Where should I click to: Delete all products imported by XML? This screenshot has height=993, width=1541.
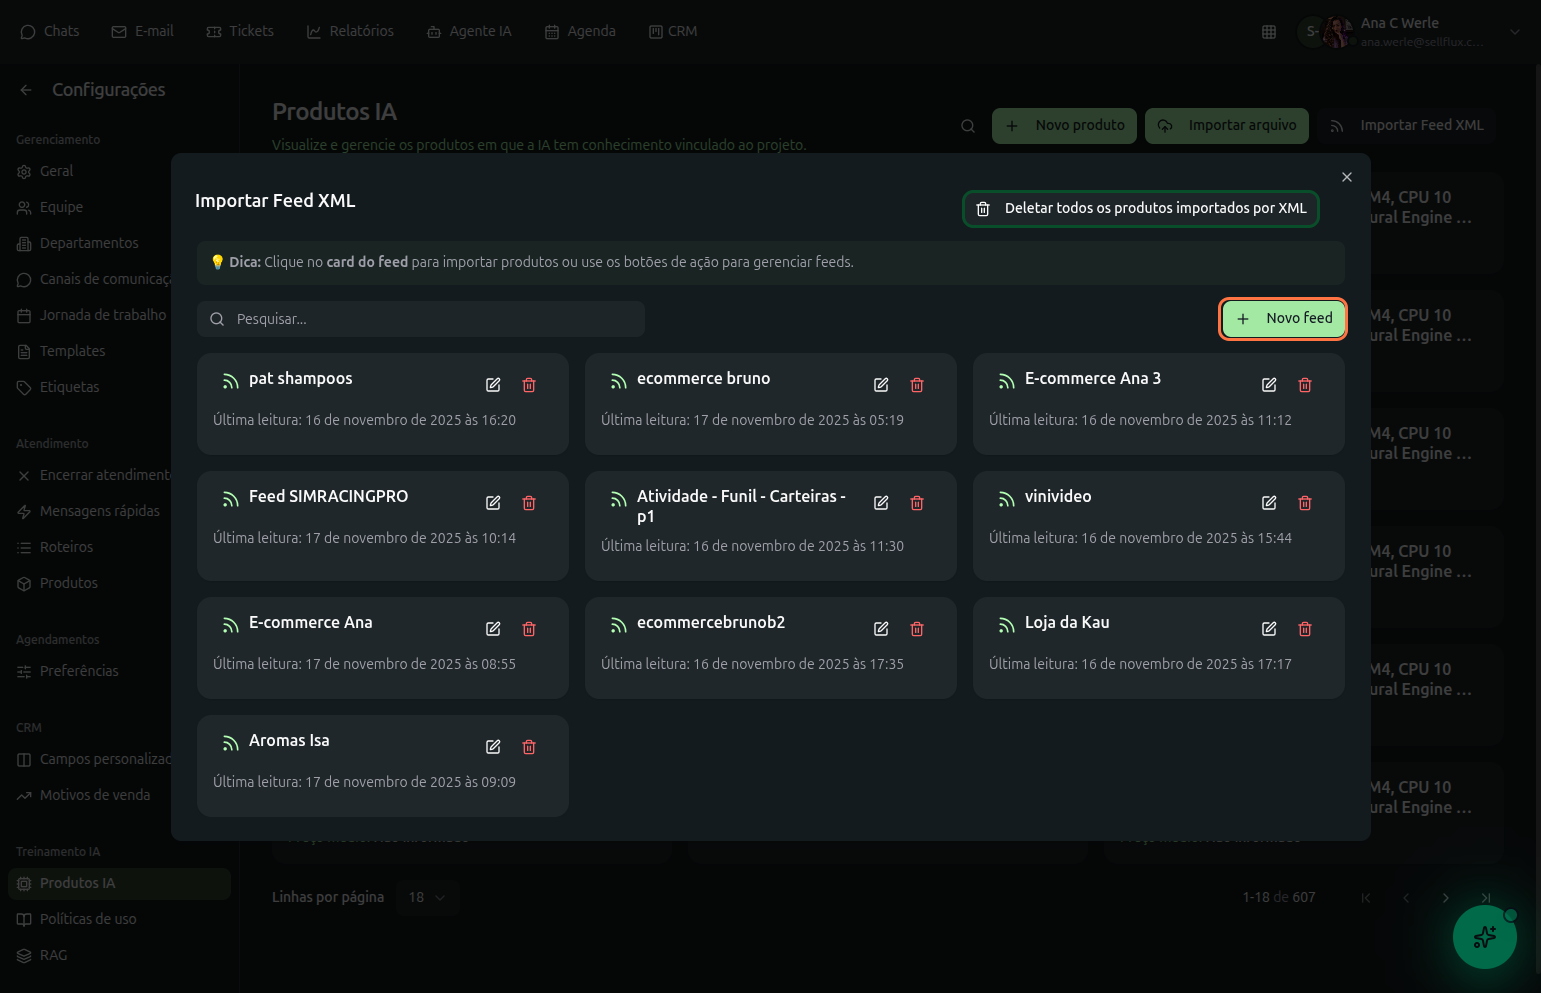pyautogui.click(x=1141, y=209)
